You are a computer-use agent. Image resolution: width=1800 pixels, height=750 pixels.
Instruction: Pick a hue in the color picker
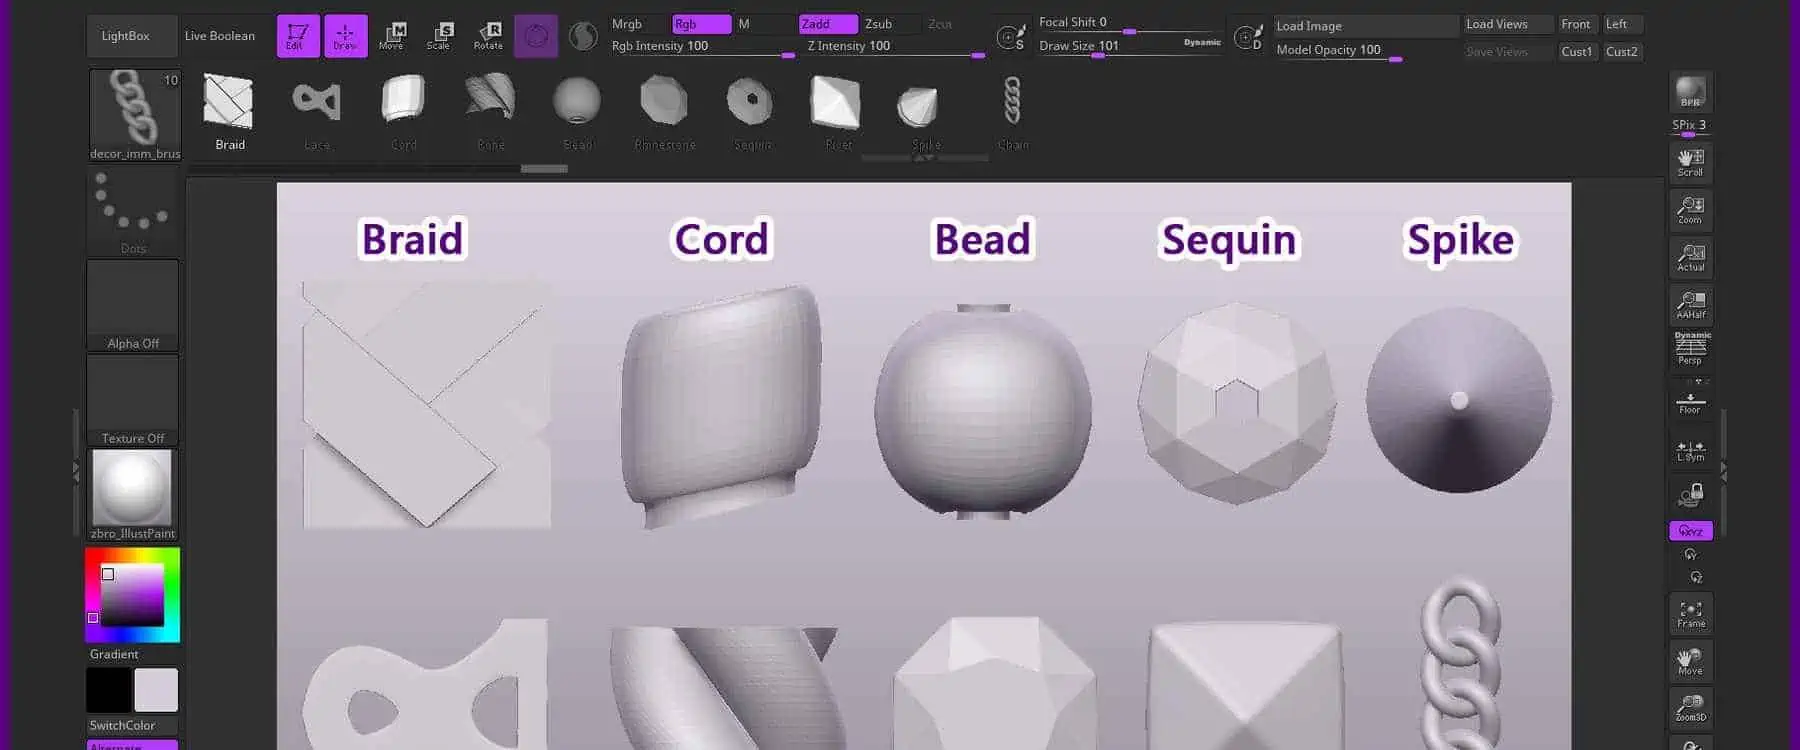click(x=172, y=594)
